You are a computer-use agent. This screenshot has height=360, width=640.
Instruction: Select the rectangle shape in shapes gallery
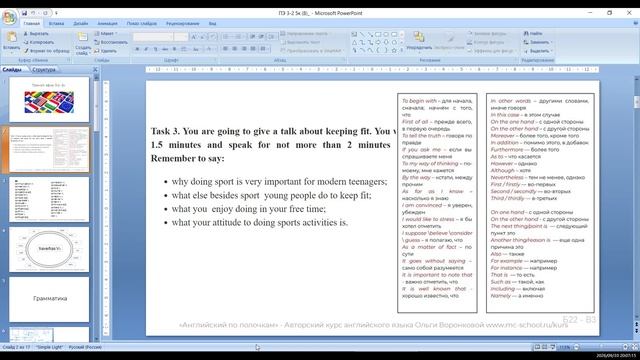pos(378,34)
